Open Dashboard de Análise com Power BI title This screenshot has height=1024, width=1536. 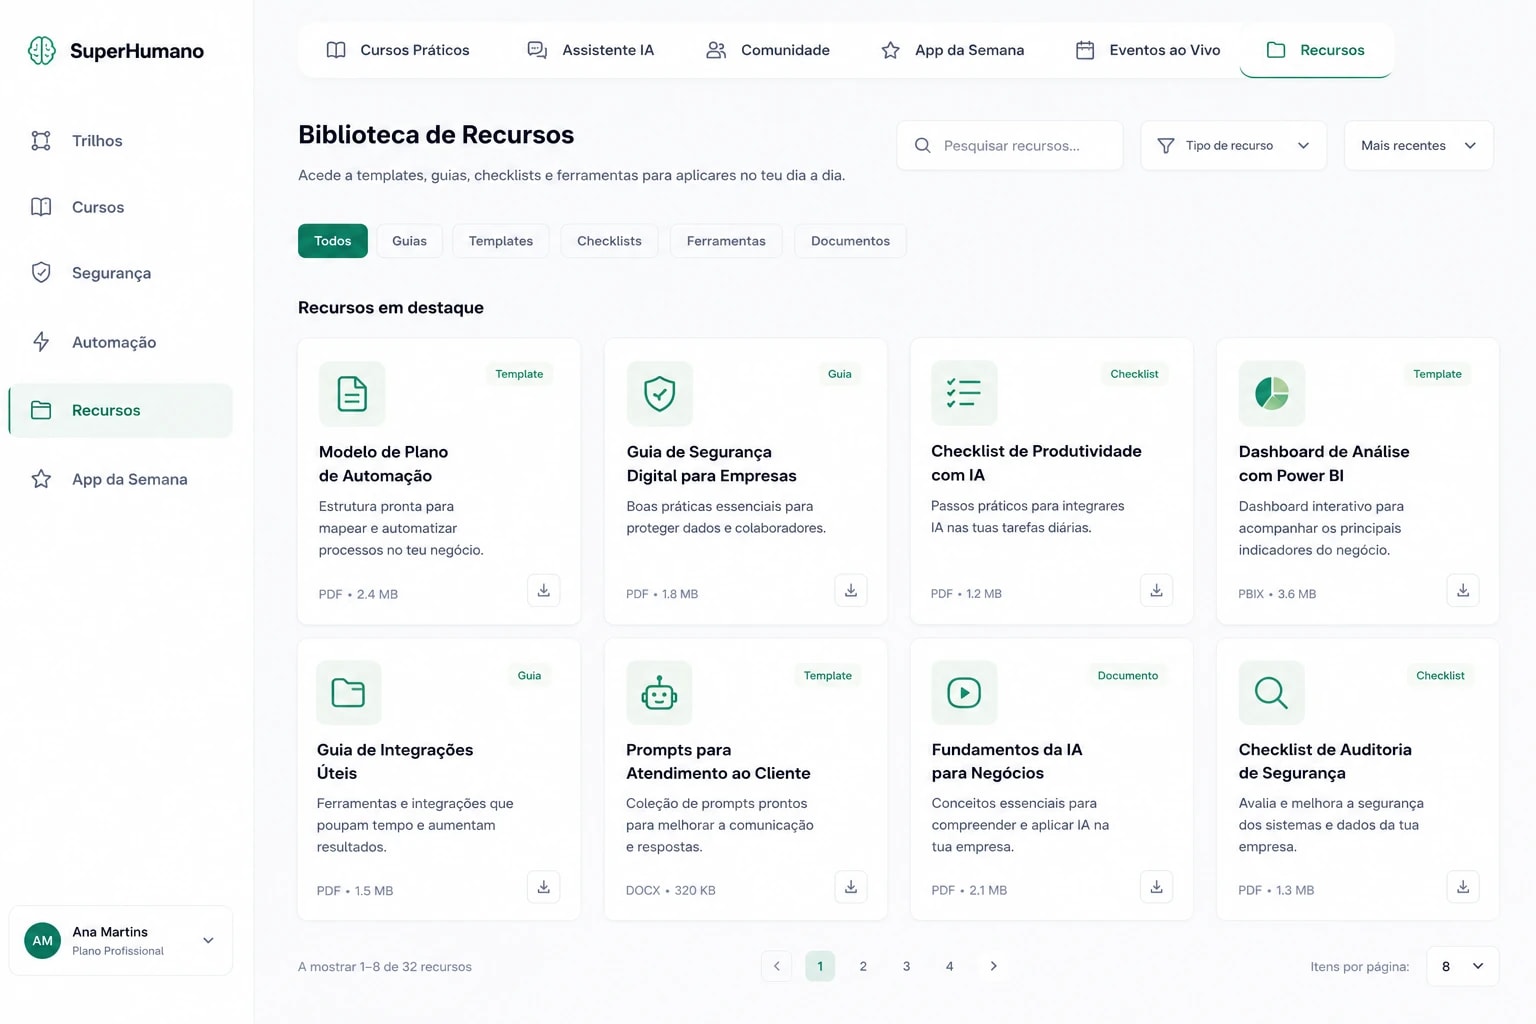point(1324,463)
